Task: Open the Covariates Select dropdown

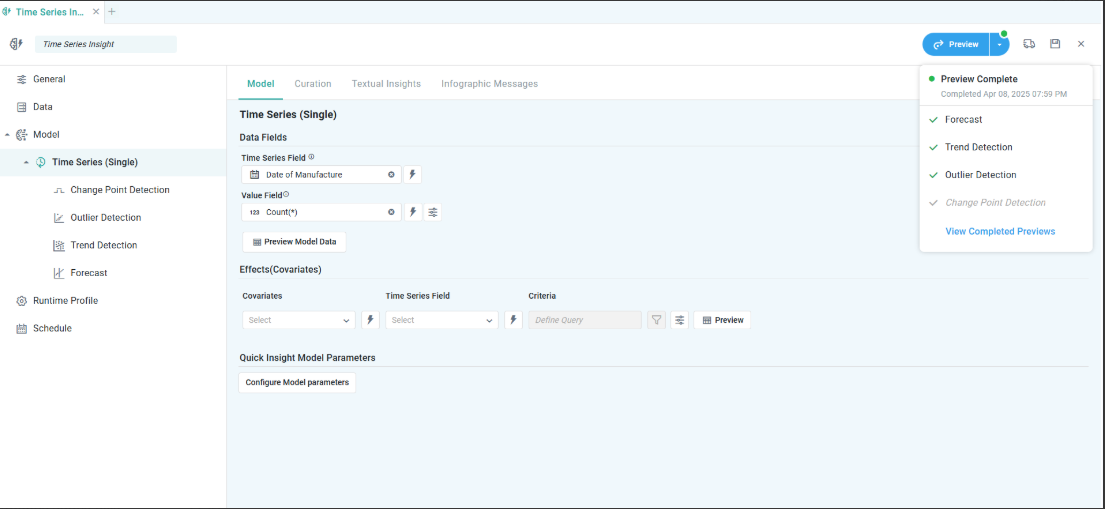Action: [298, 320]
